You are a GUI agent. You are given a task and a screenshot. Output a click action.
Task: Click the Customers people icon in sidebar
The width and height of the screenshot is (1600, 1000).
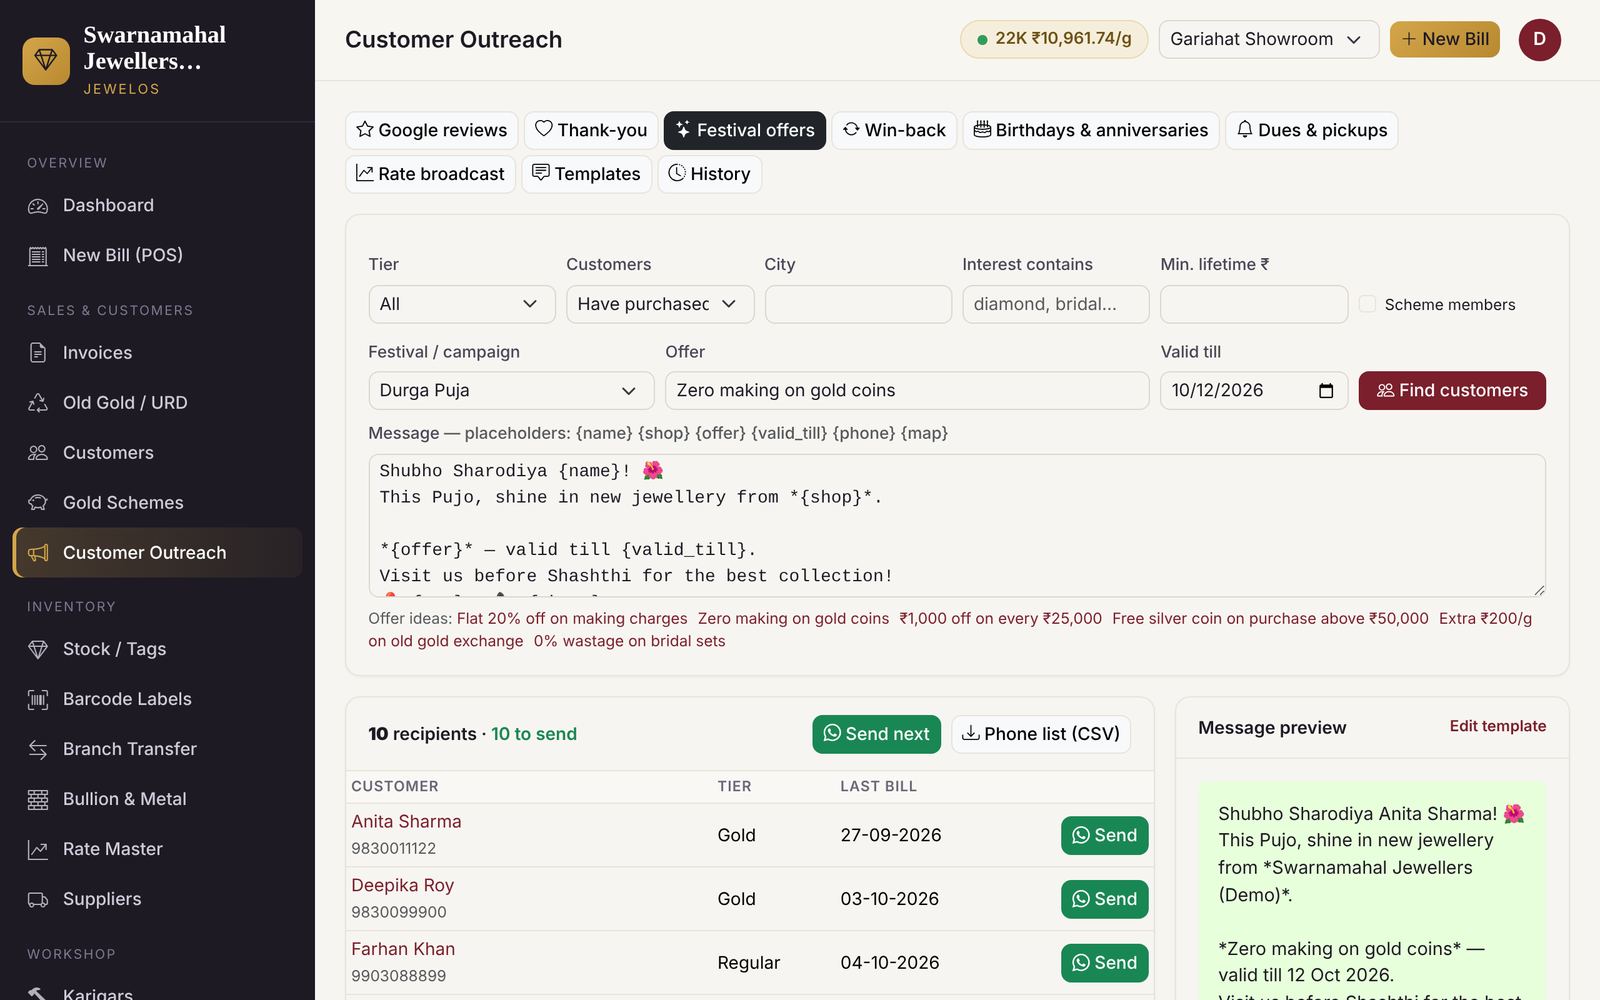(38, 453)
